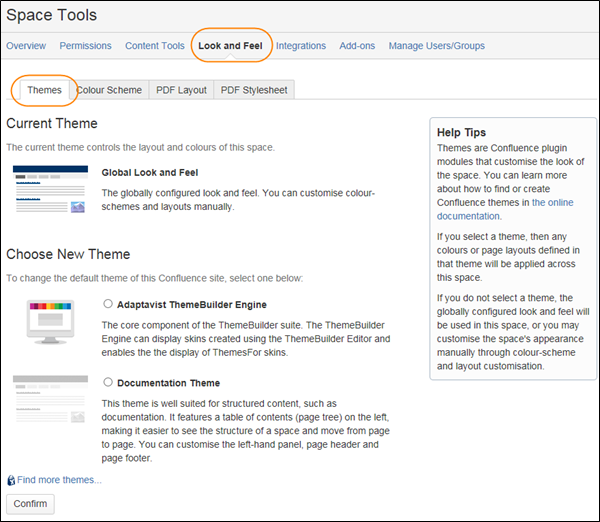The image size is (600, 522).
Task: Click the icon beside Find more themes
Action: (x=11, y=480)
